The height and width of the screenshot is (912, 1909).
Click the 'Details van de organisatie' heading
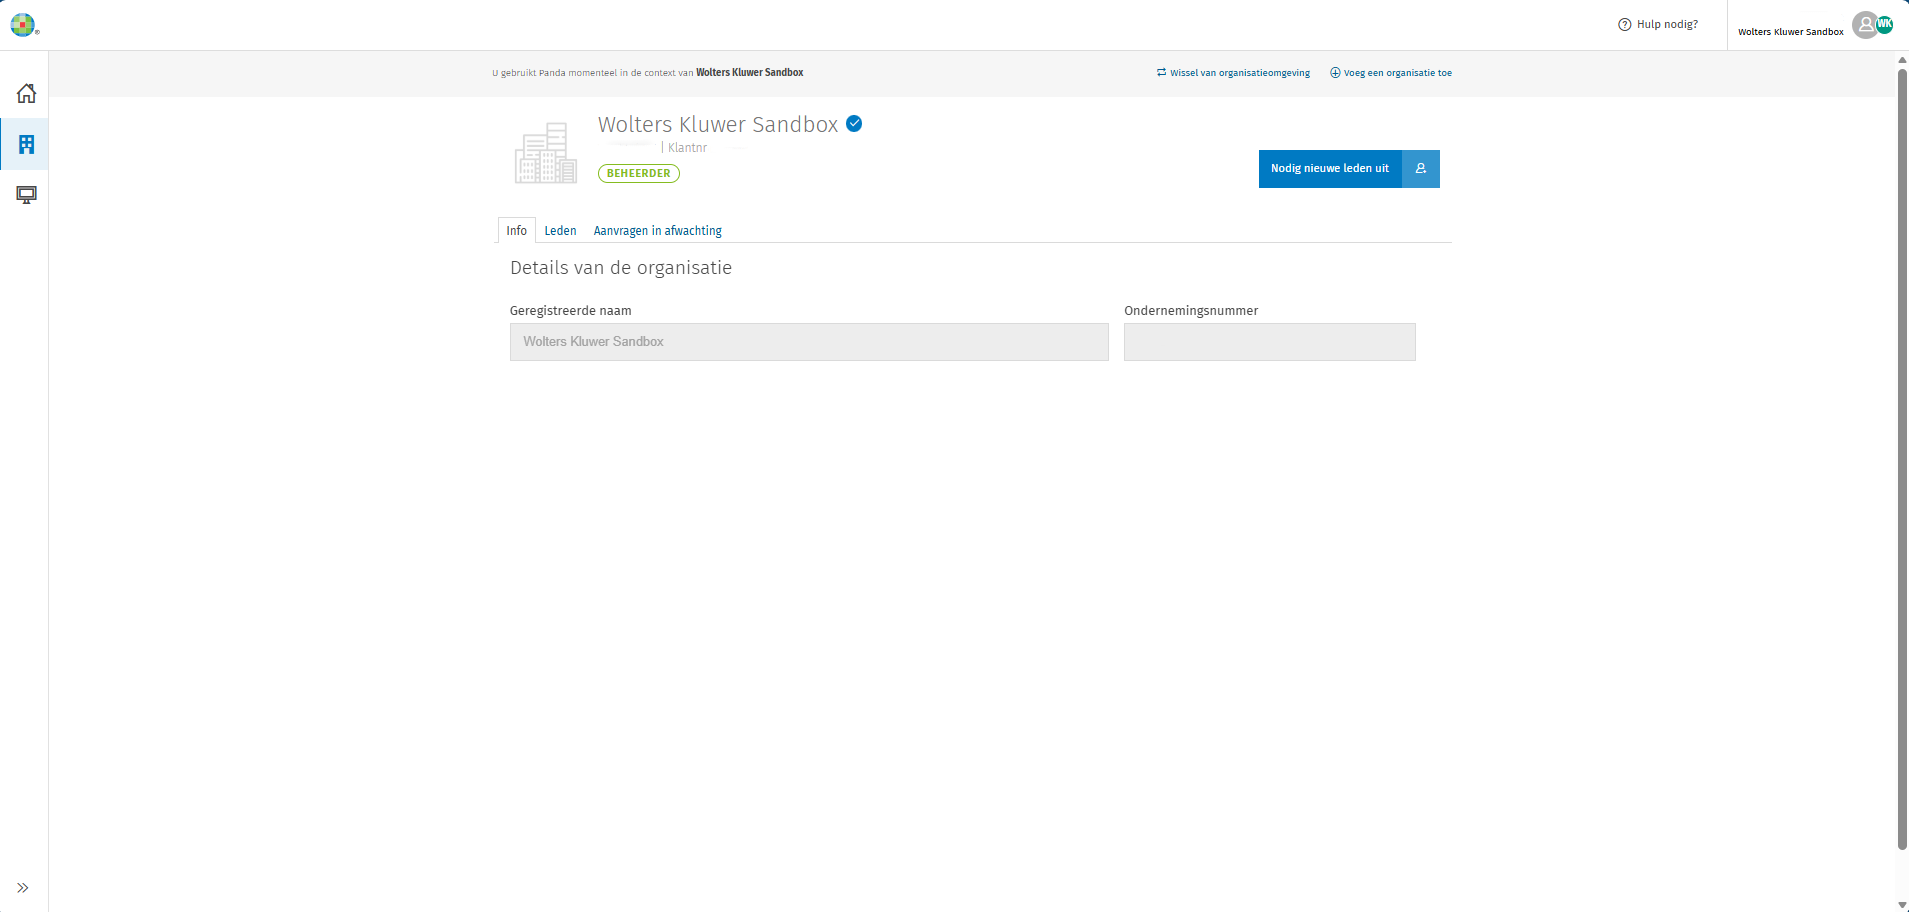pyautogui.click(x=621, y=268)
